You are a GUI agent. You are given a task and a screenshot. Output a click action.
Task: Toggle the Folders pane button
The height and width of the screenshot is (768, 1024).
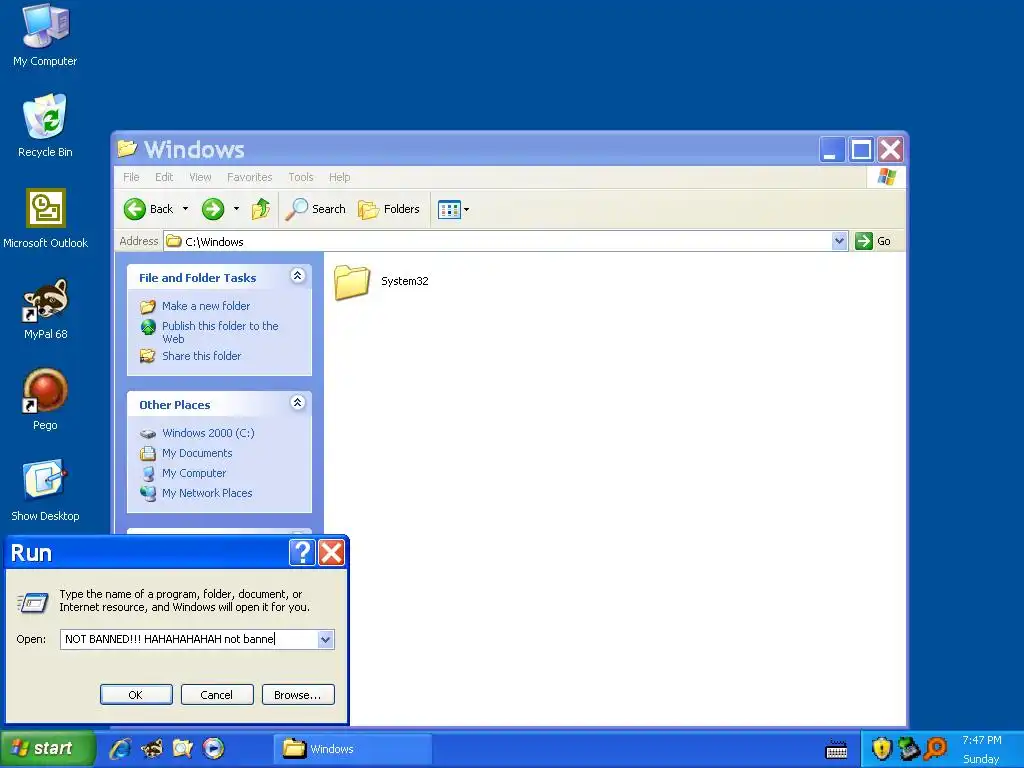click(389, 209)
